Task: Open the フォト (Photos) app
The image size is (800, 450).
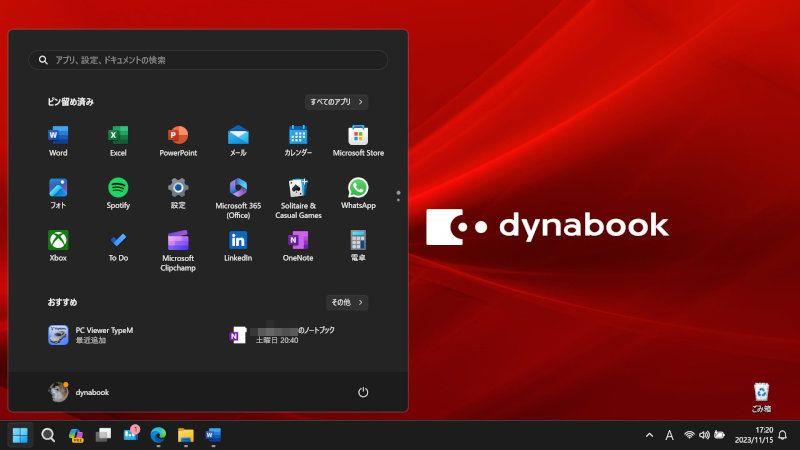Action: [58, 193]
